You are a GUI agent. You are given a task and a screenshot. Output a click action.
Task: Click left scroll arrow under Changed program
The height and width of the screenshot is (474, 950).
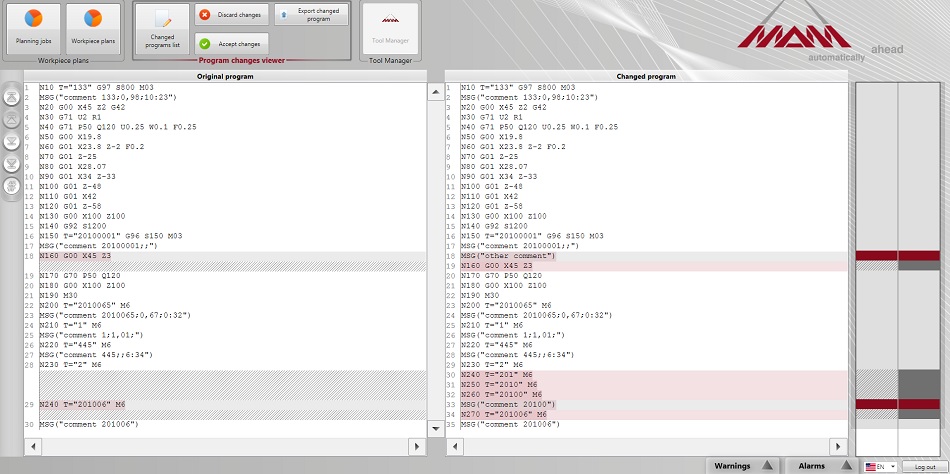coord(454,447)
